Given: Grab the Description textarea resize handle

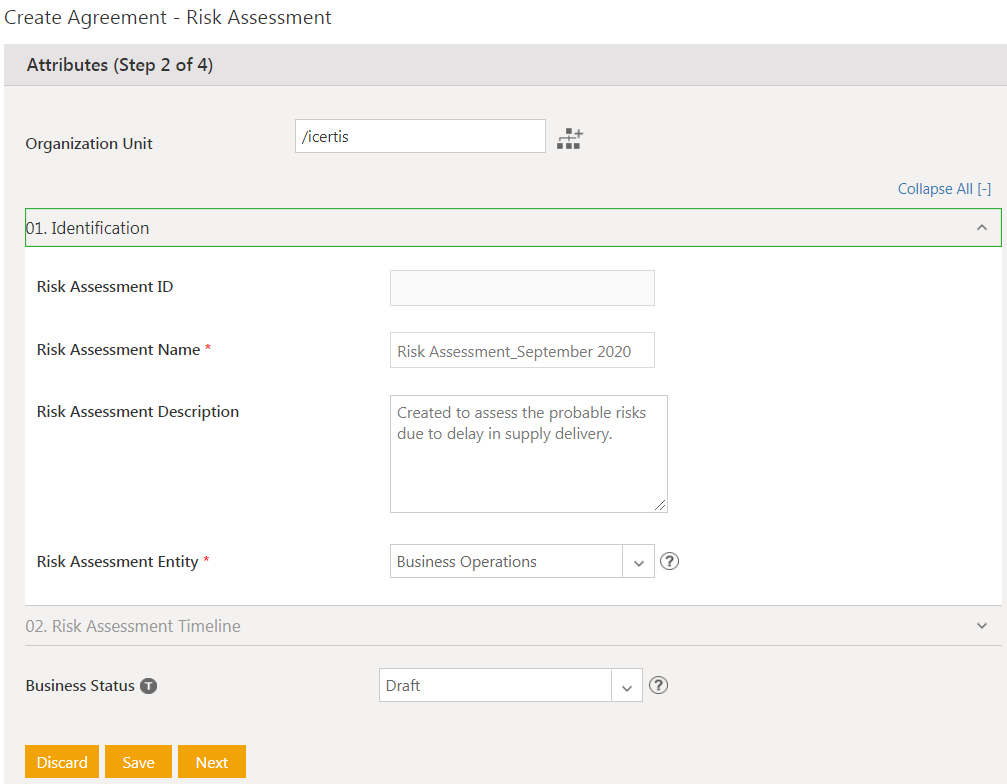Looking at the screenshot, I should tap(660, 506).
